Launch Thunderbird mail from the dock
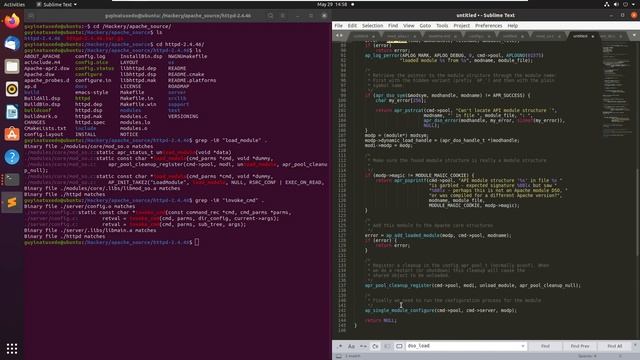 point(12,43)
